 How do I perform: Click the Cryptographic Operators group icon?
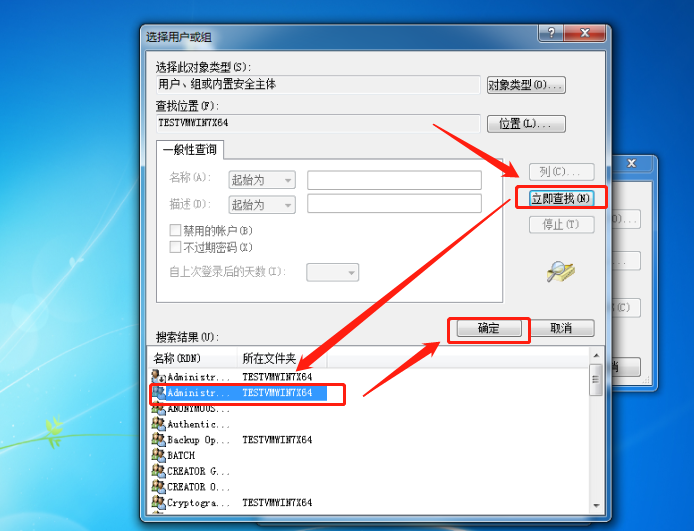tap(158, 502)
